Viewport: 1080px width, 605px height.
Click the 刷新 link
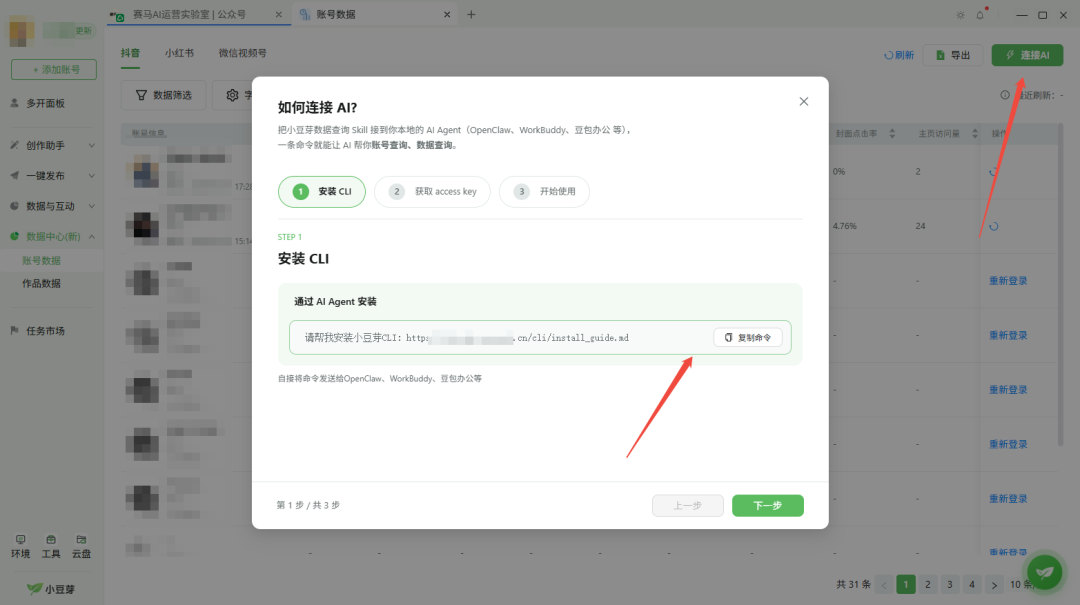[x=899, y=55]
